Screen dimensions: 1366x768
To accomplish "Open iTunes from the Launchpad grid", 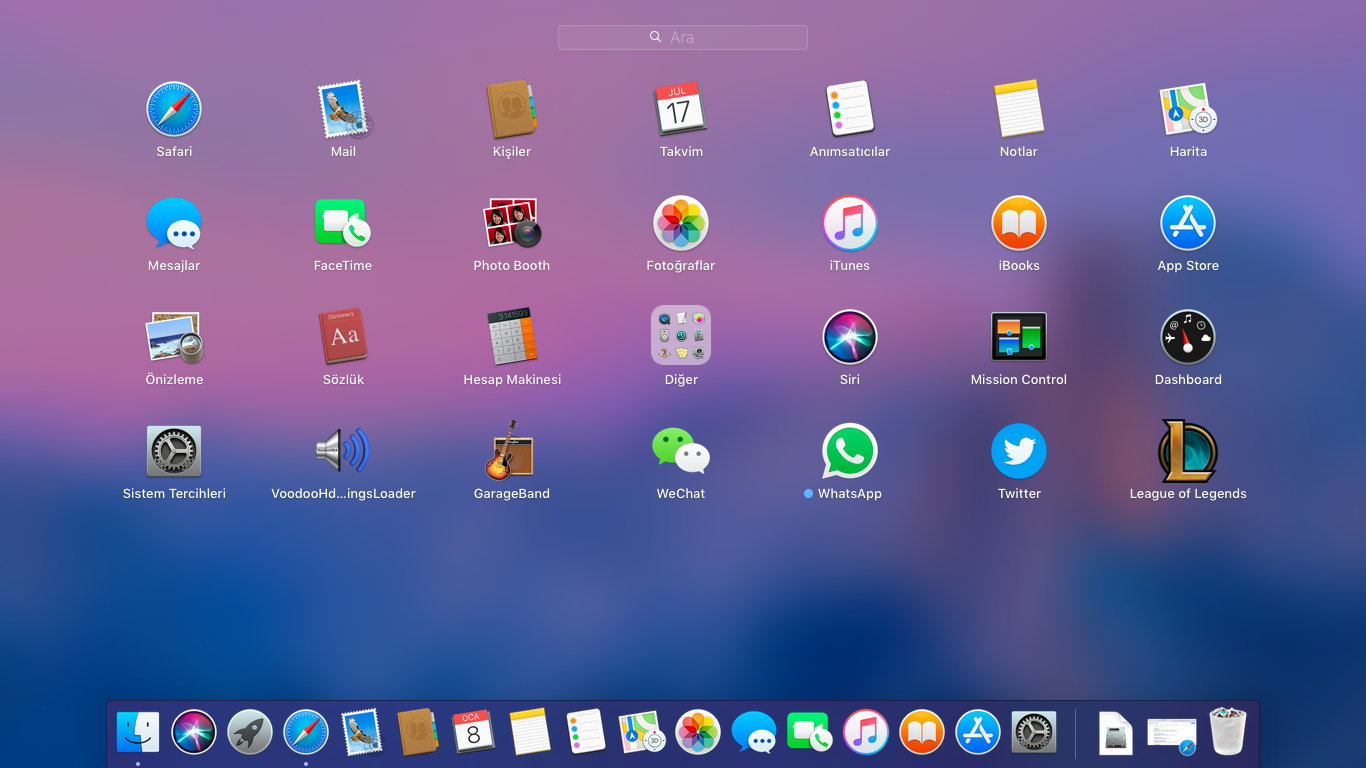I will click(850, 224).
